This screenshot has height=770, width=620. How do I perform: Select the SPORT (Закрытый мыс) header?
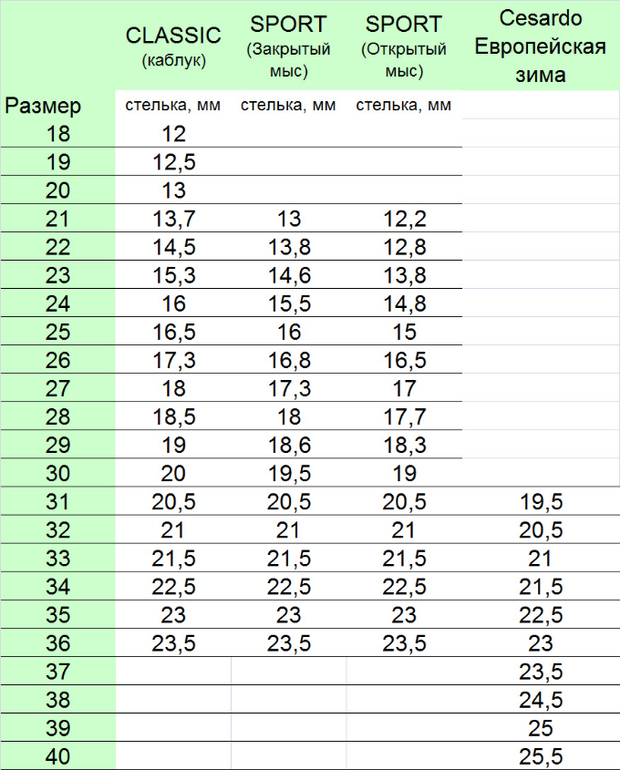(288, 47)
